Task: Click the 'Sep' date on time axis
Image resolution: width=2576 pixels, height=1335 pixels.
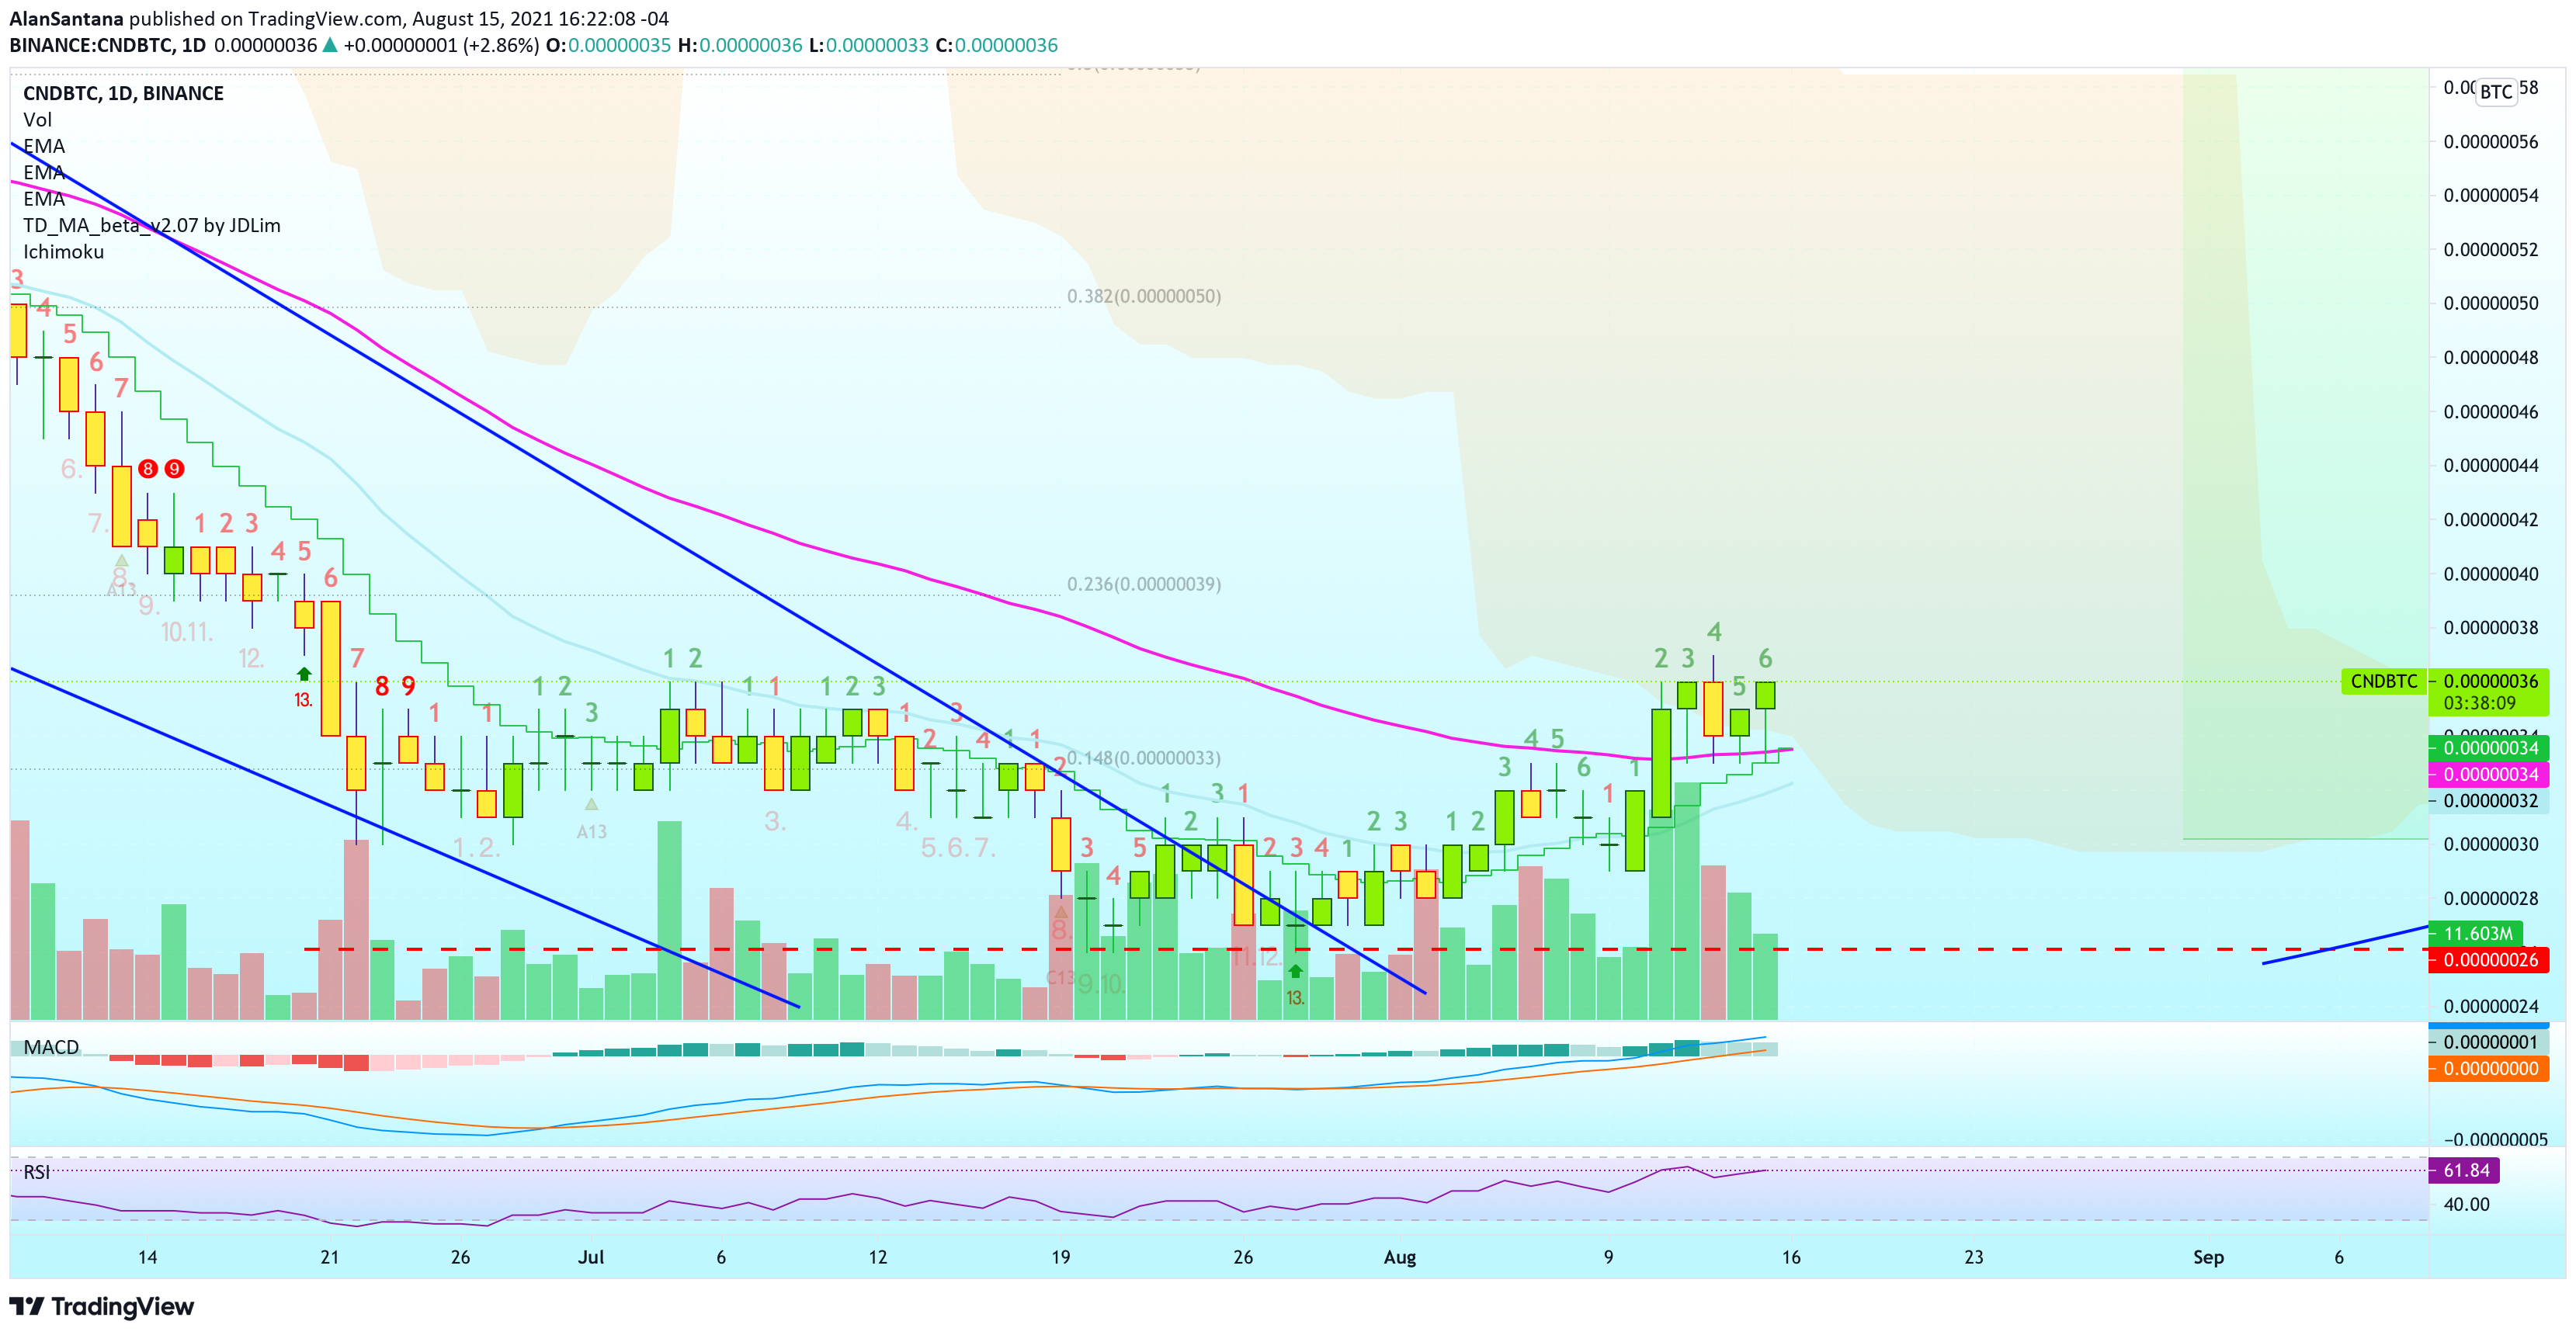Action: (2208, 1257)
